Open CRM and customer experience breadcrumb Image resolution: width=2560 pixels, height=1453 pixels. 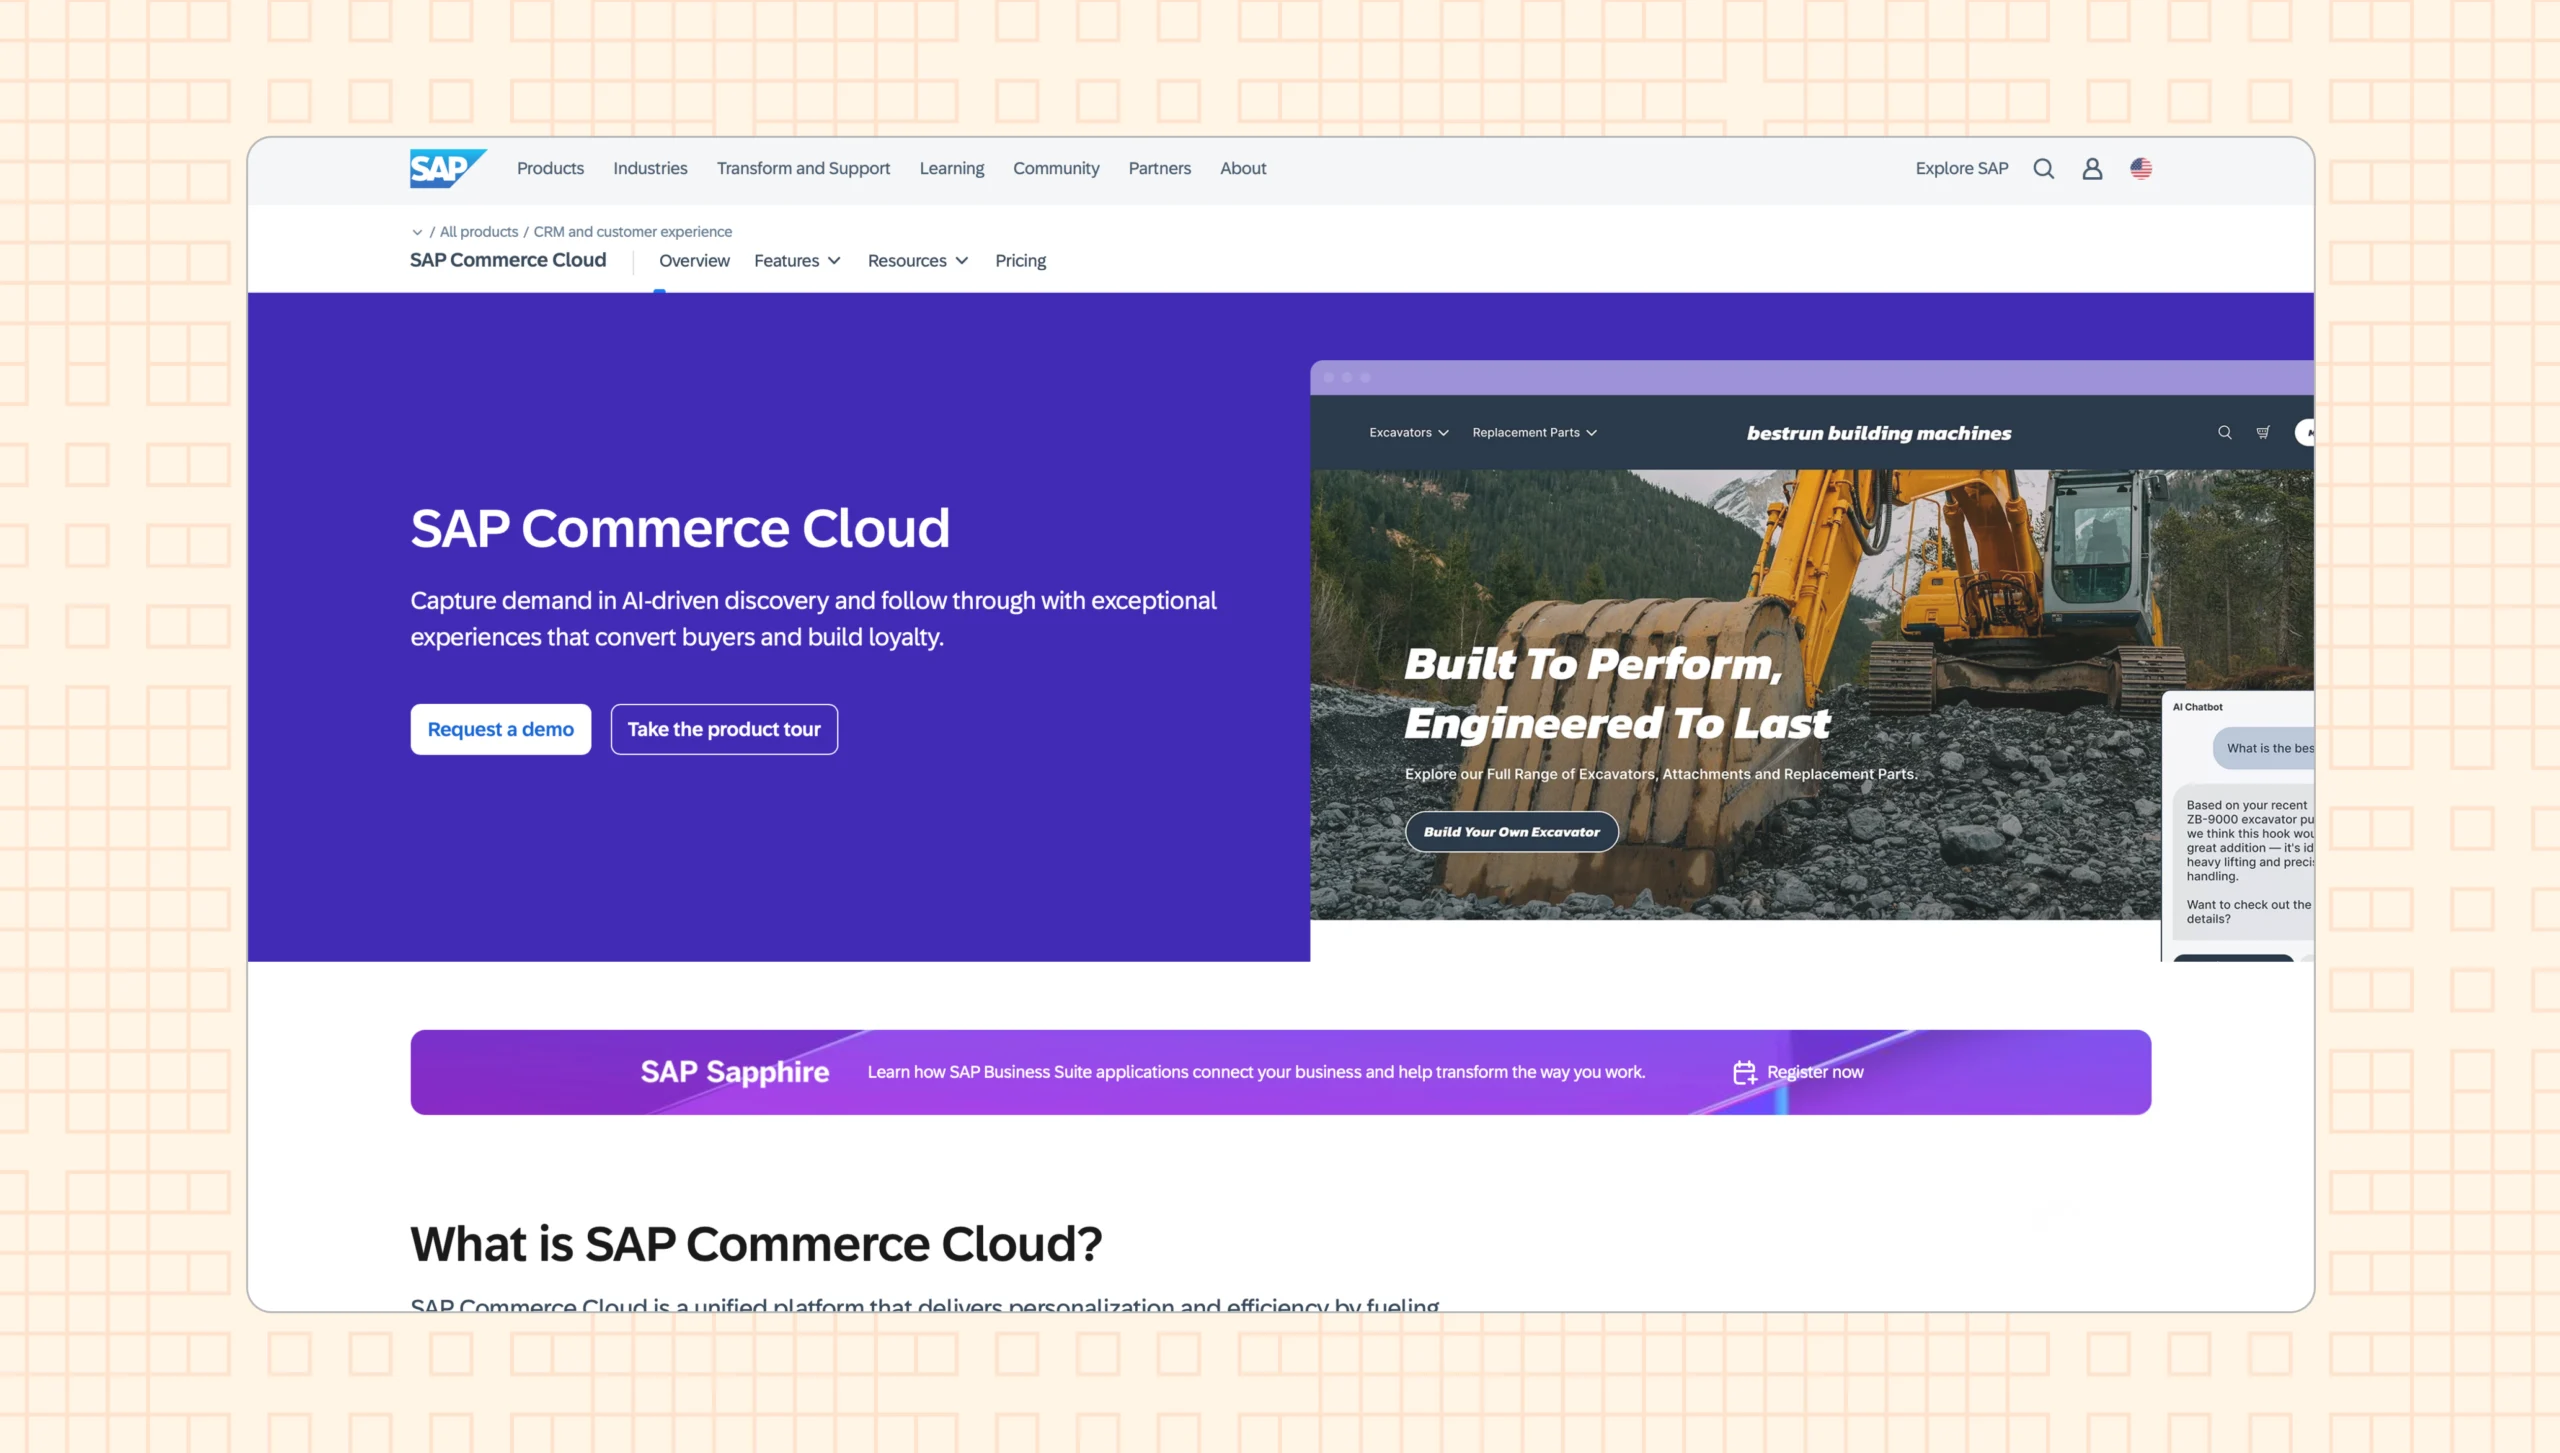pos(632,232)
